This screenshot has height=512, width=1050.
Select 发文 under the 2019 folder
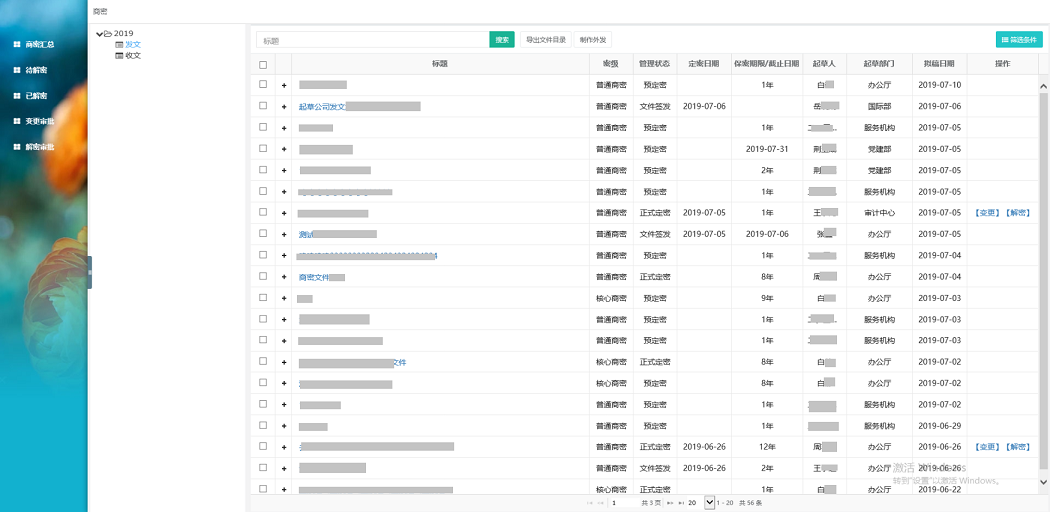(x=133, y=45)
